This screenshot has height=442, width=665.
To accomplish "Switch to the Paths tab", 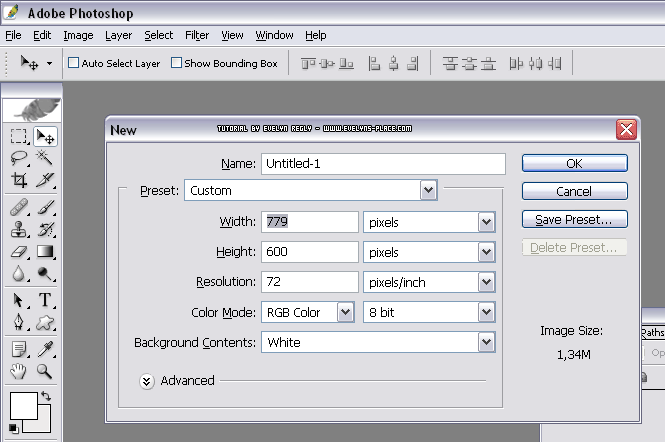I will tap(653, 332).
